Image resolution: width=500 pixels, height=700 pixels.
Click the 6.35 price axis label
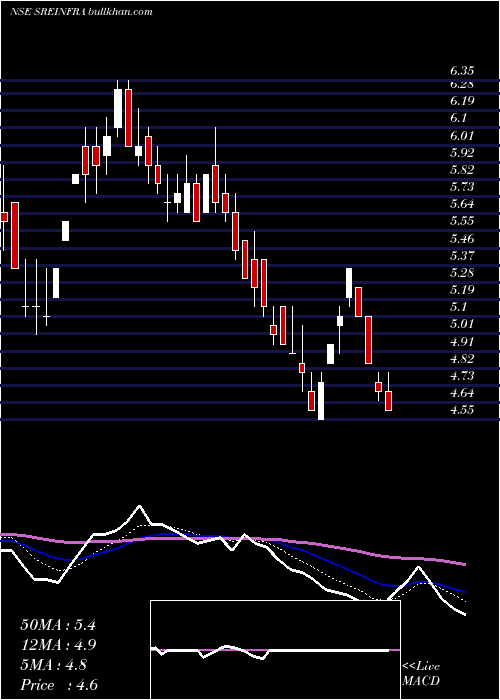point(462,71)
